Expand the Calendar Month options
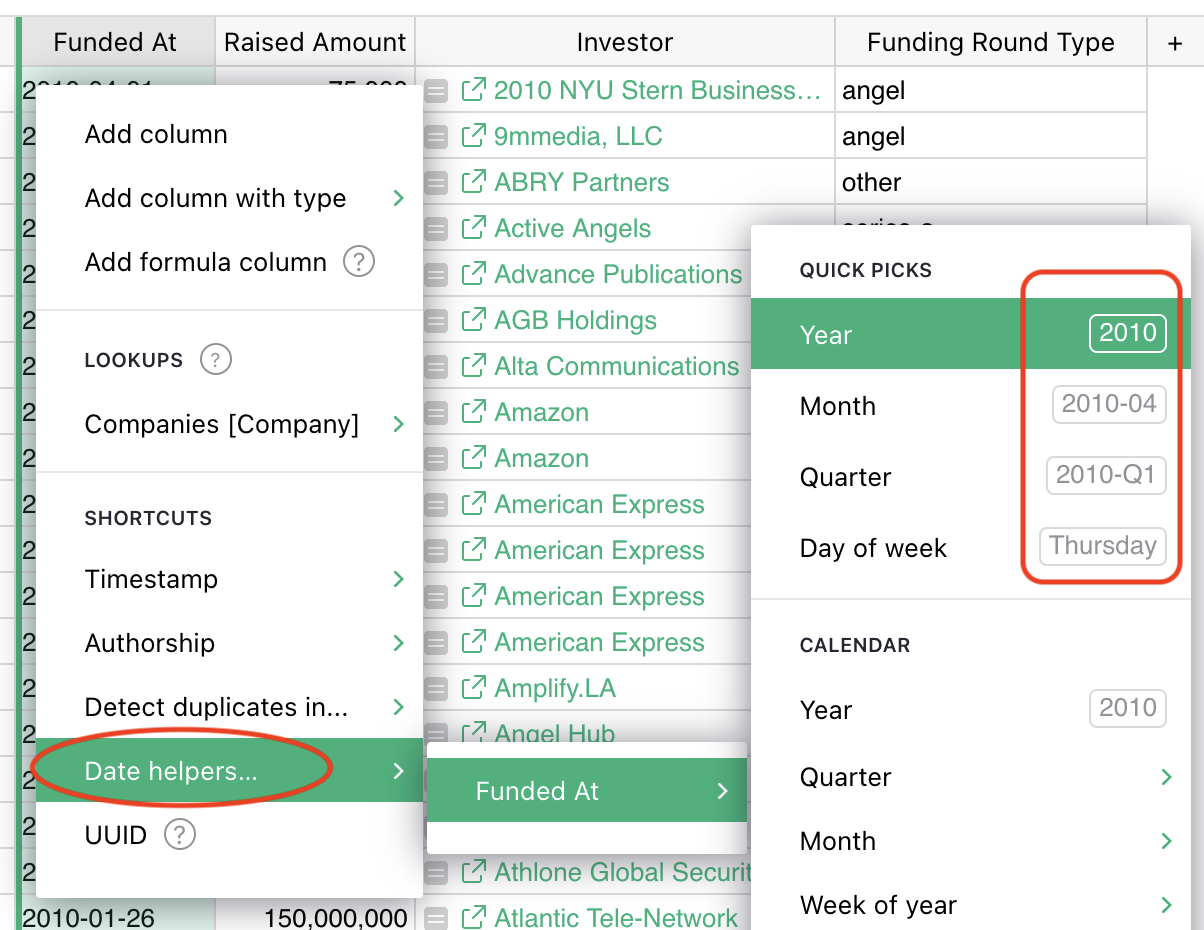 click(x=1165, y=841)
